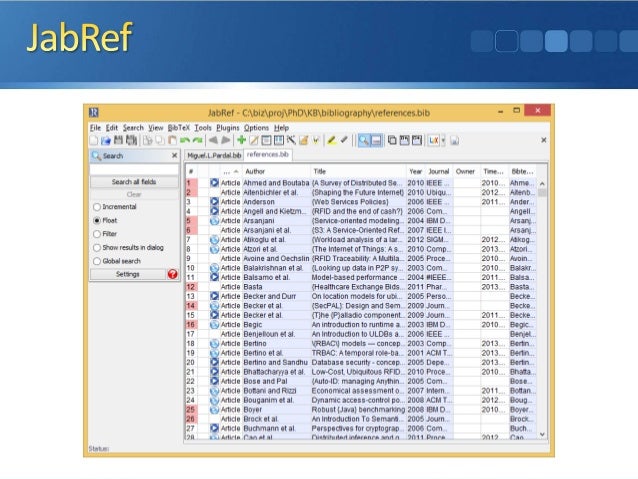
Task: Select the Bose and Pal entry row
Action: click(x=361, y=381)
